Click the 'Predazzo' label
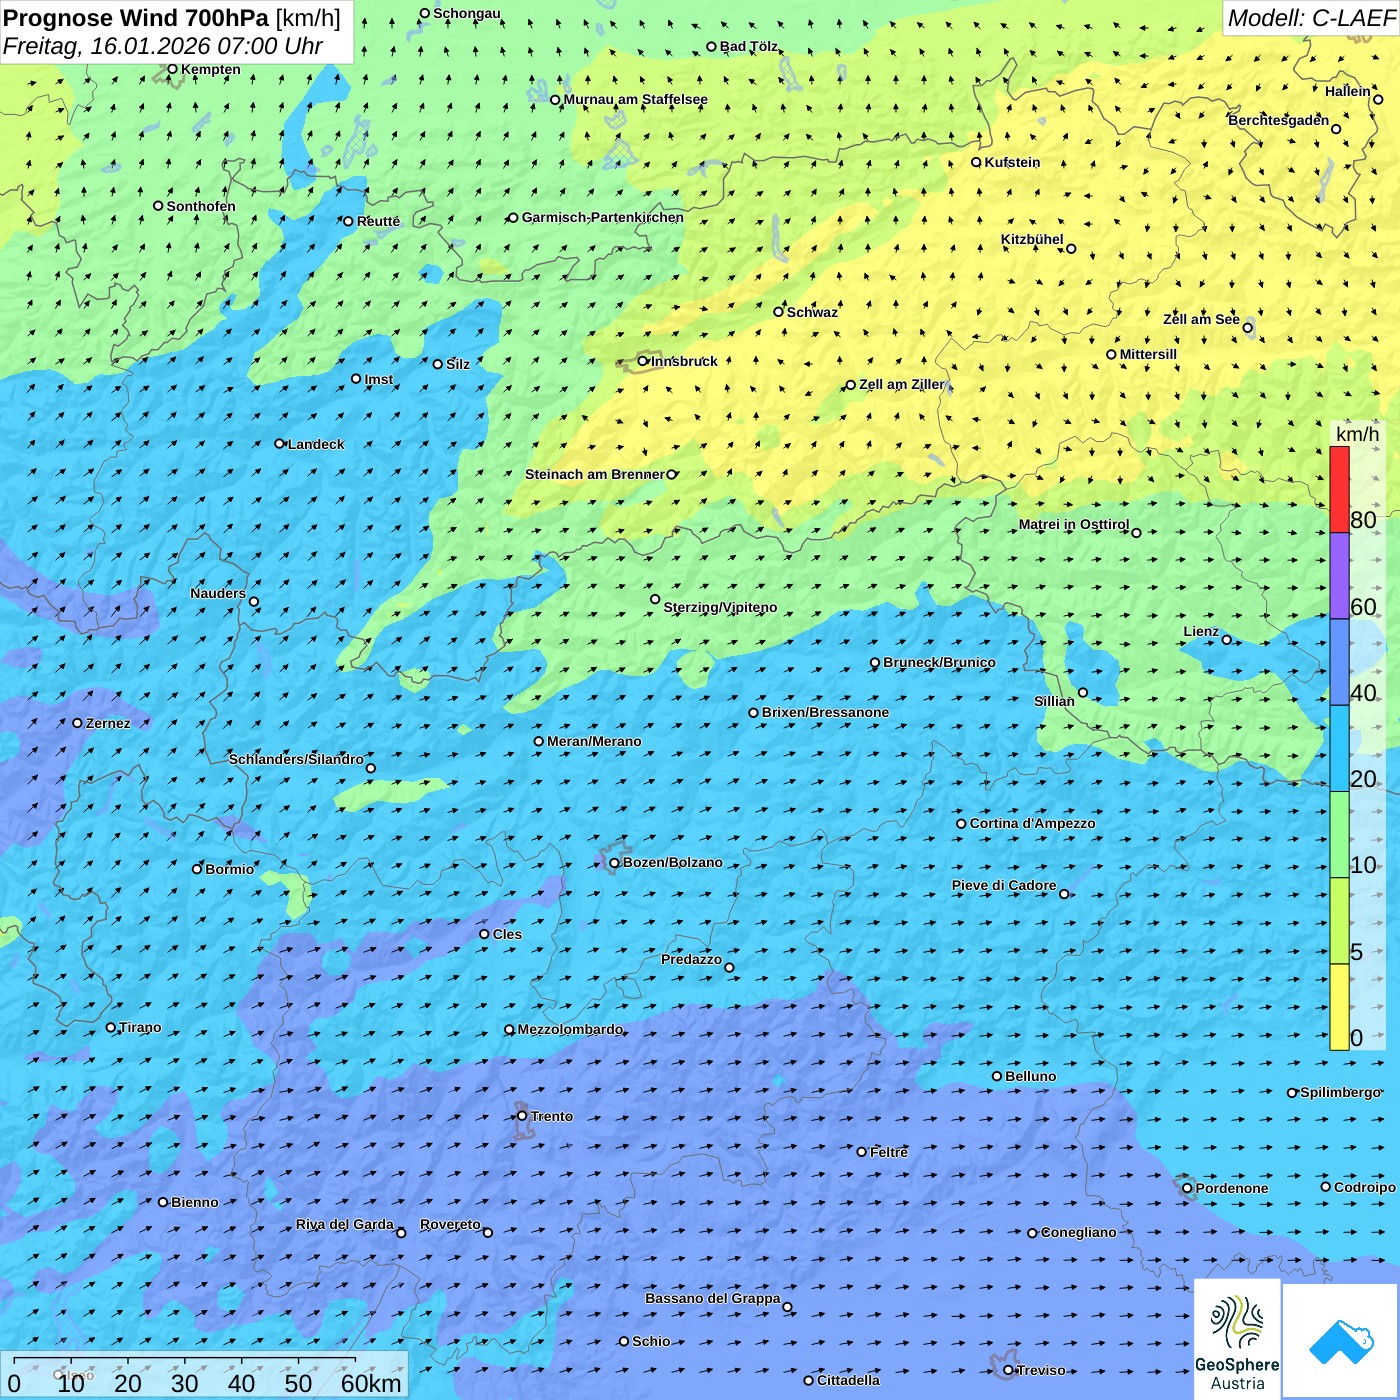The image size is (1400, 1400). pyautogui.click(x=691, y=959)
